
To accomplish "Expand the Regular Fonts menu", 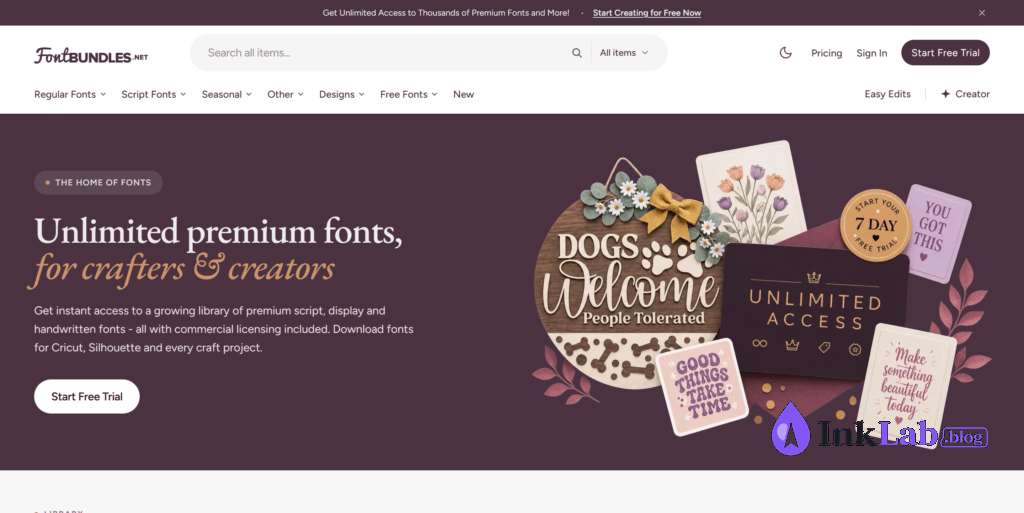I will click(x=70, y=94).
